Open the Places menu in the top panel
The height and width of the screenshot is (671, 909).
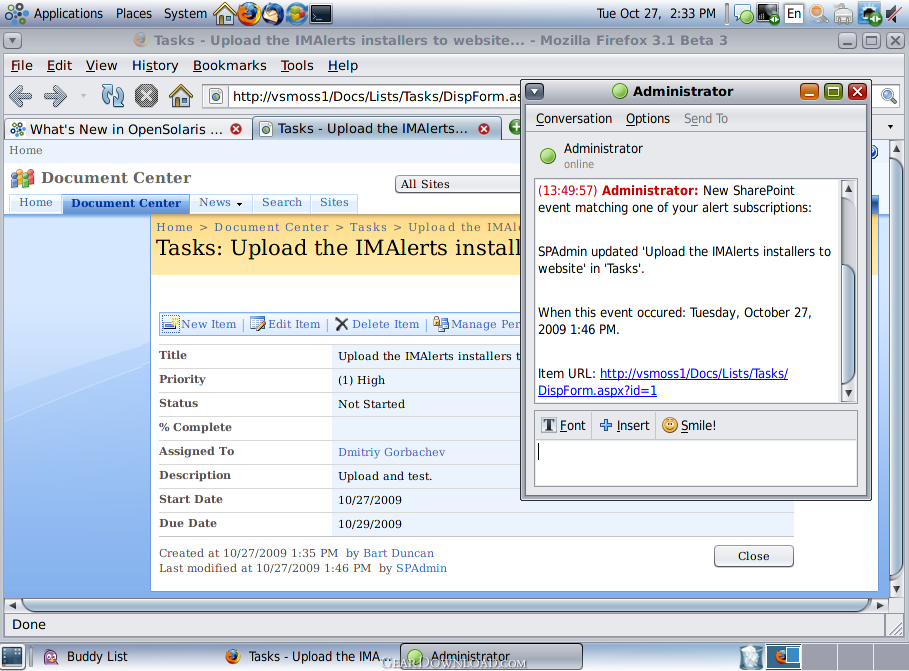(133, 13)
